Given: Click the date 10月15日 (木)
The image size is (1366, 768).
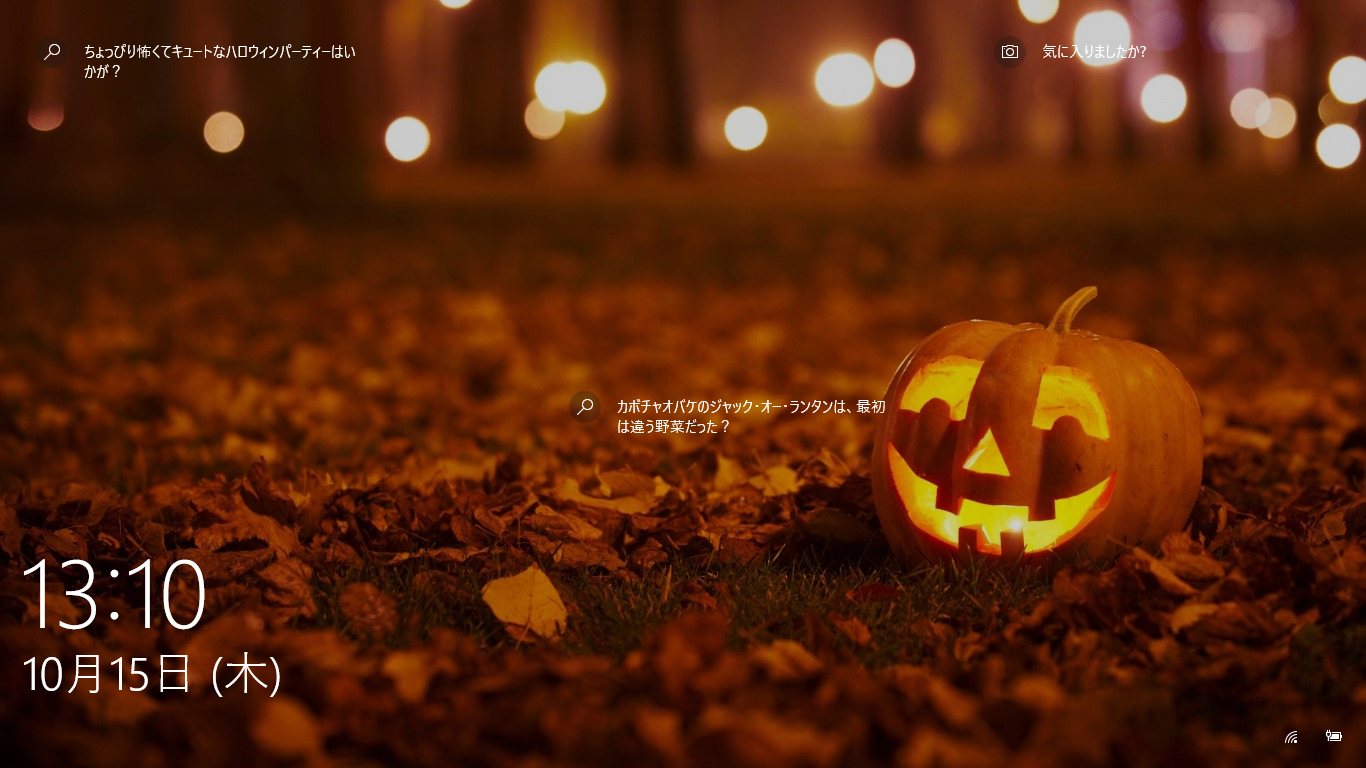Looking at the screenshot, I should click(151, 674).
